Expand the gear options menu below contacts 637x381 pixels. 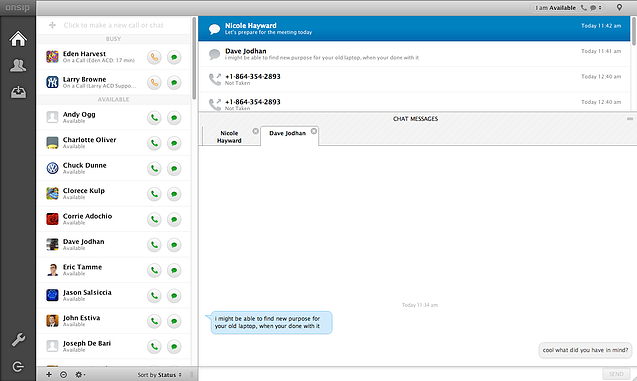pos(80,375)
